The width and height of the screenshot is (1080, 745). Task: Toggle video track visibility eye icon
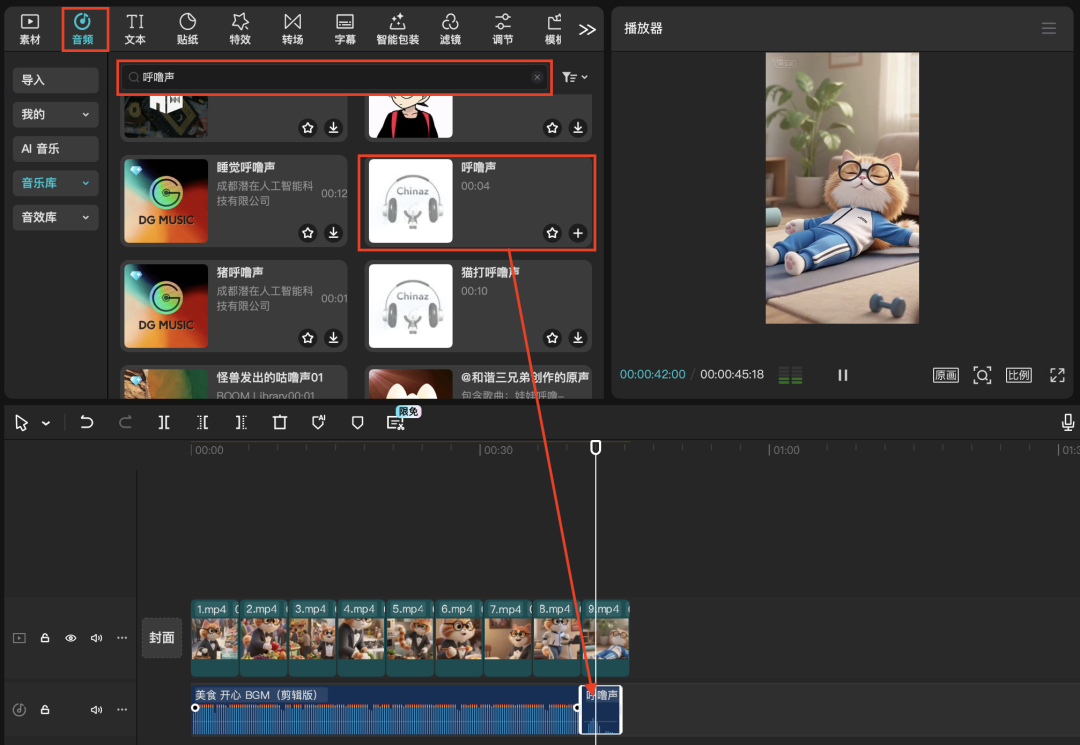[71, 638]
